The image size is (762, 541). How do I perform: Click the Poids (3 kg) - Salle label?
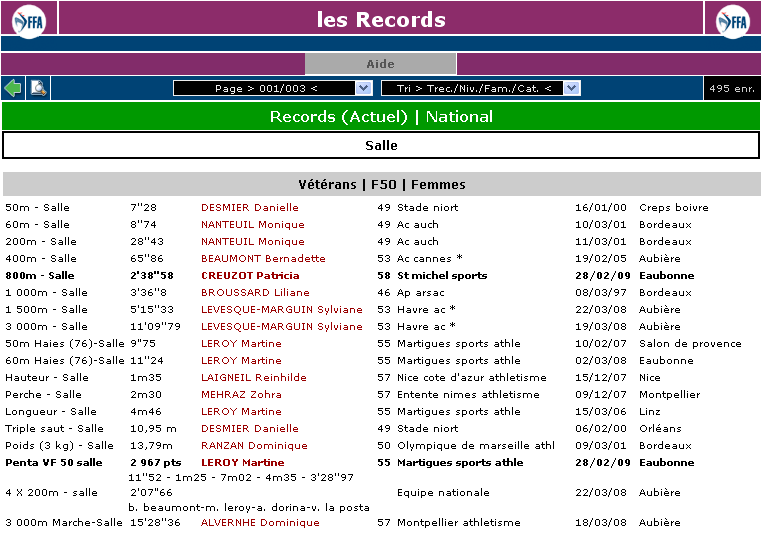[59, 446]
